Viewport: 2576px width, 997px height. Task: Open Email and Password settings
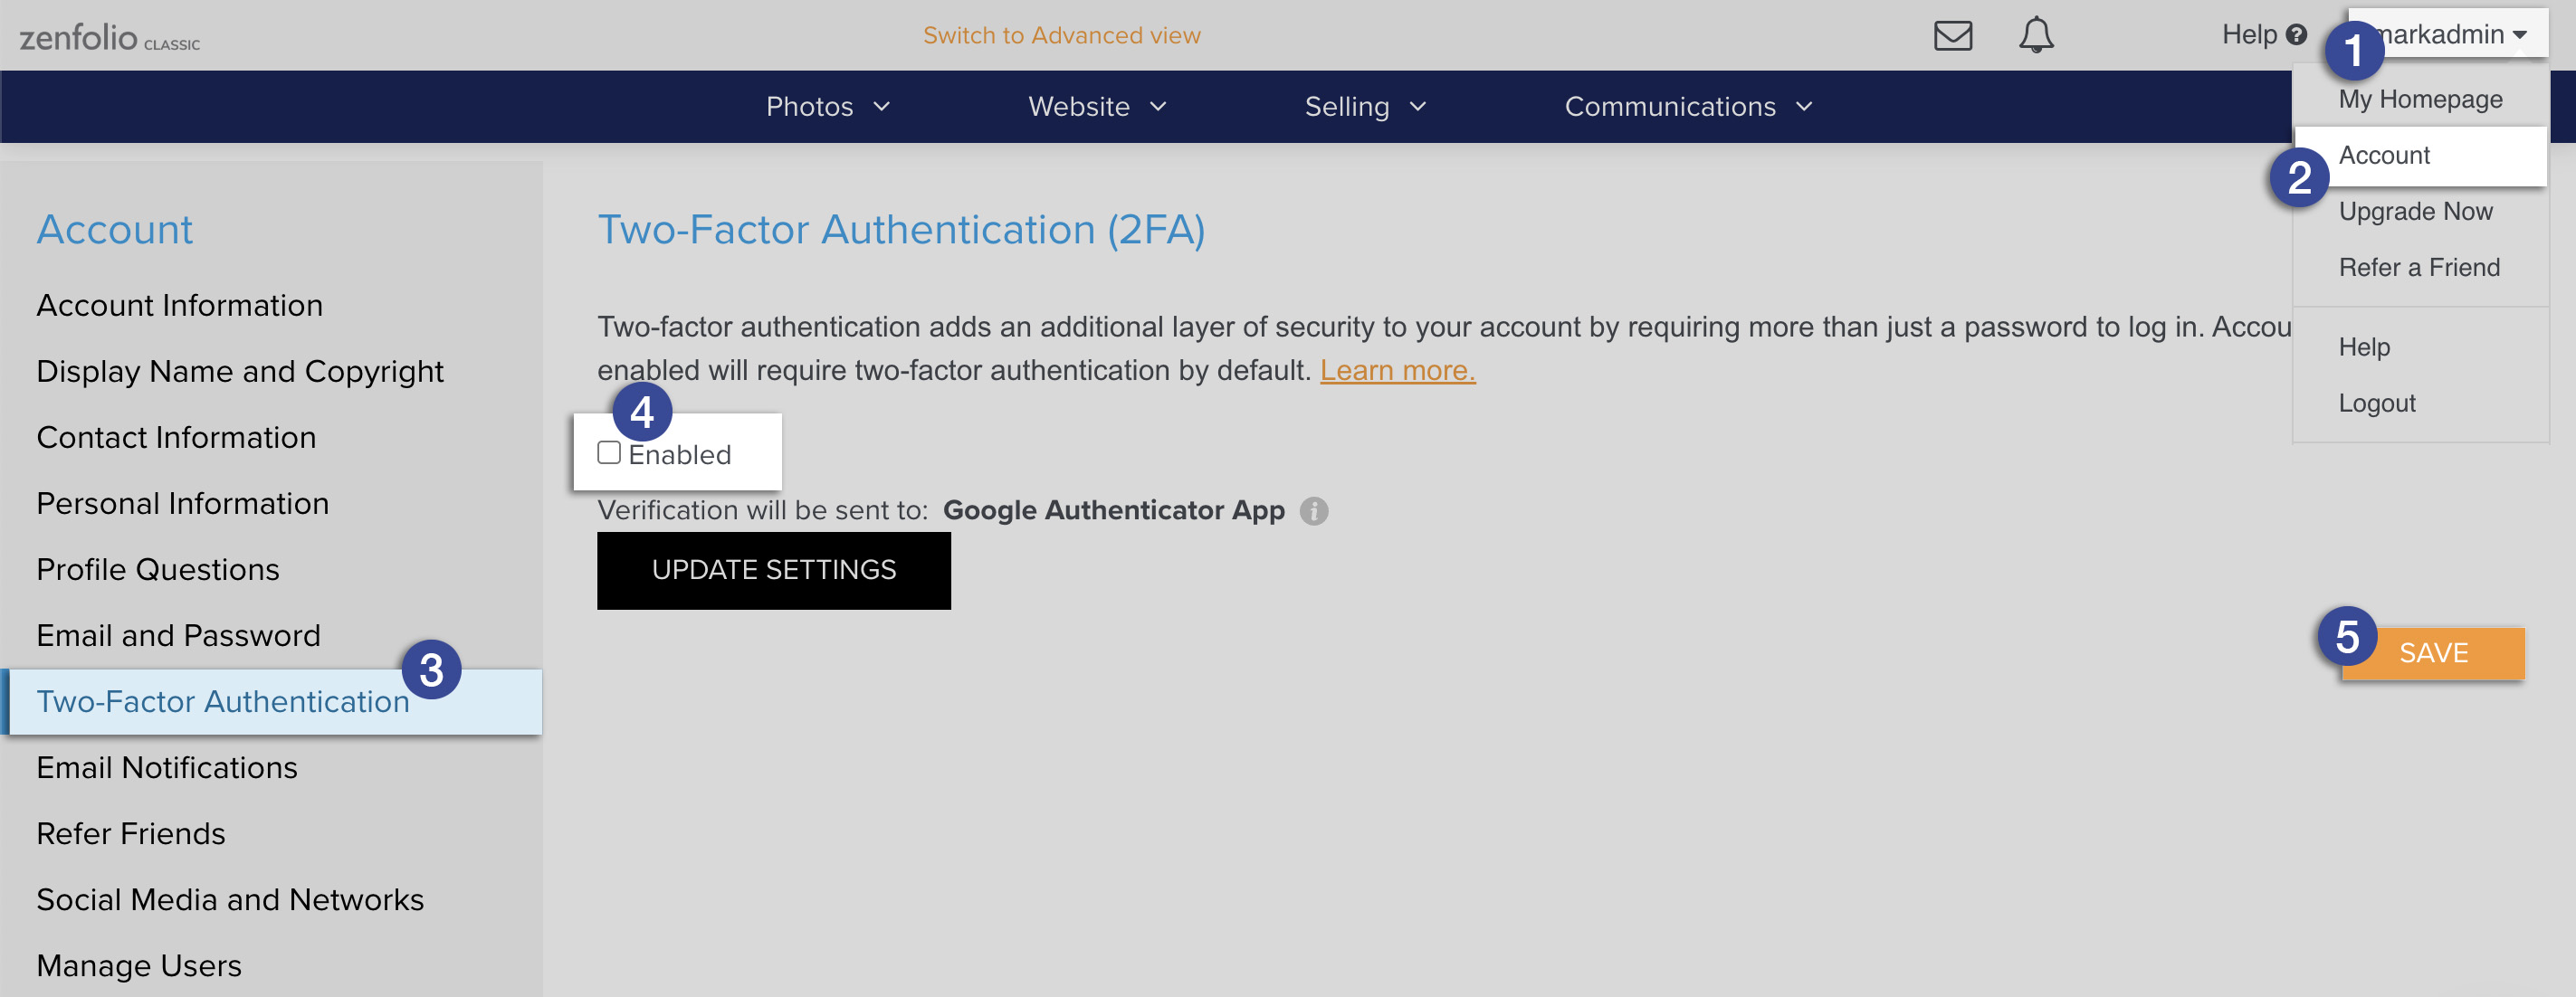click(178, 634)
